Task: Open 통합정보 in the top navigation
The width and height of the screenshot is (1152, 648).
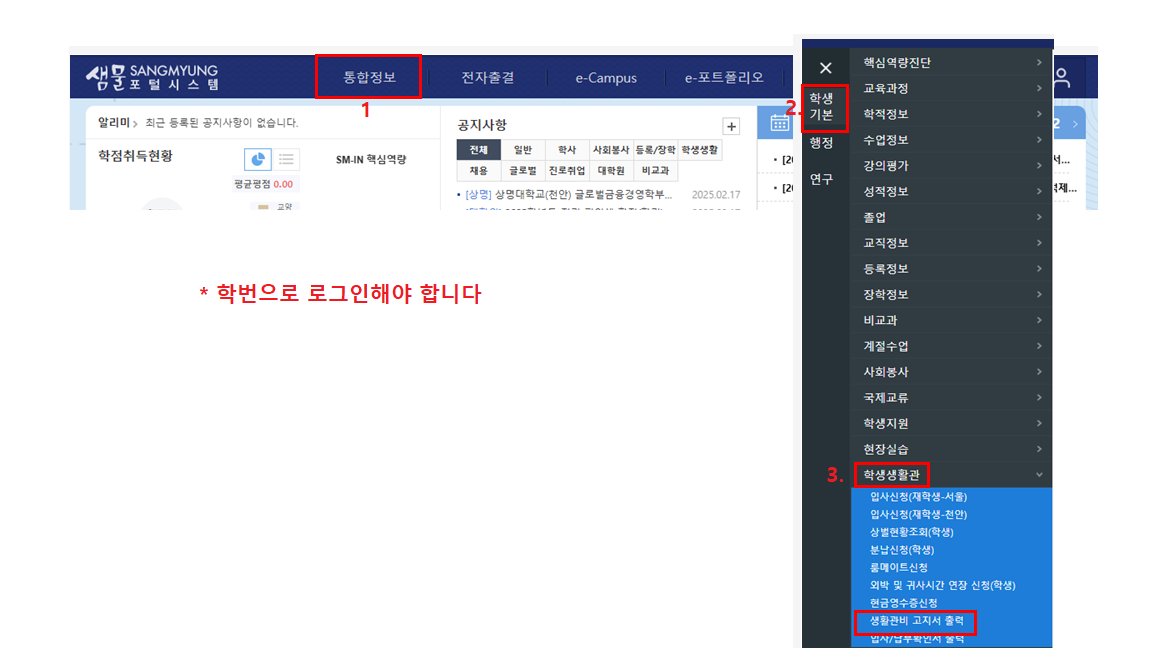Action: tap(369, 77)
